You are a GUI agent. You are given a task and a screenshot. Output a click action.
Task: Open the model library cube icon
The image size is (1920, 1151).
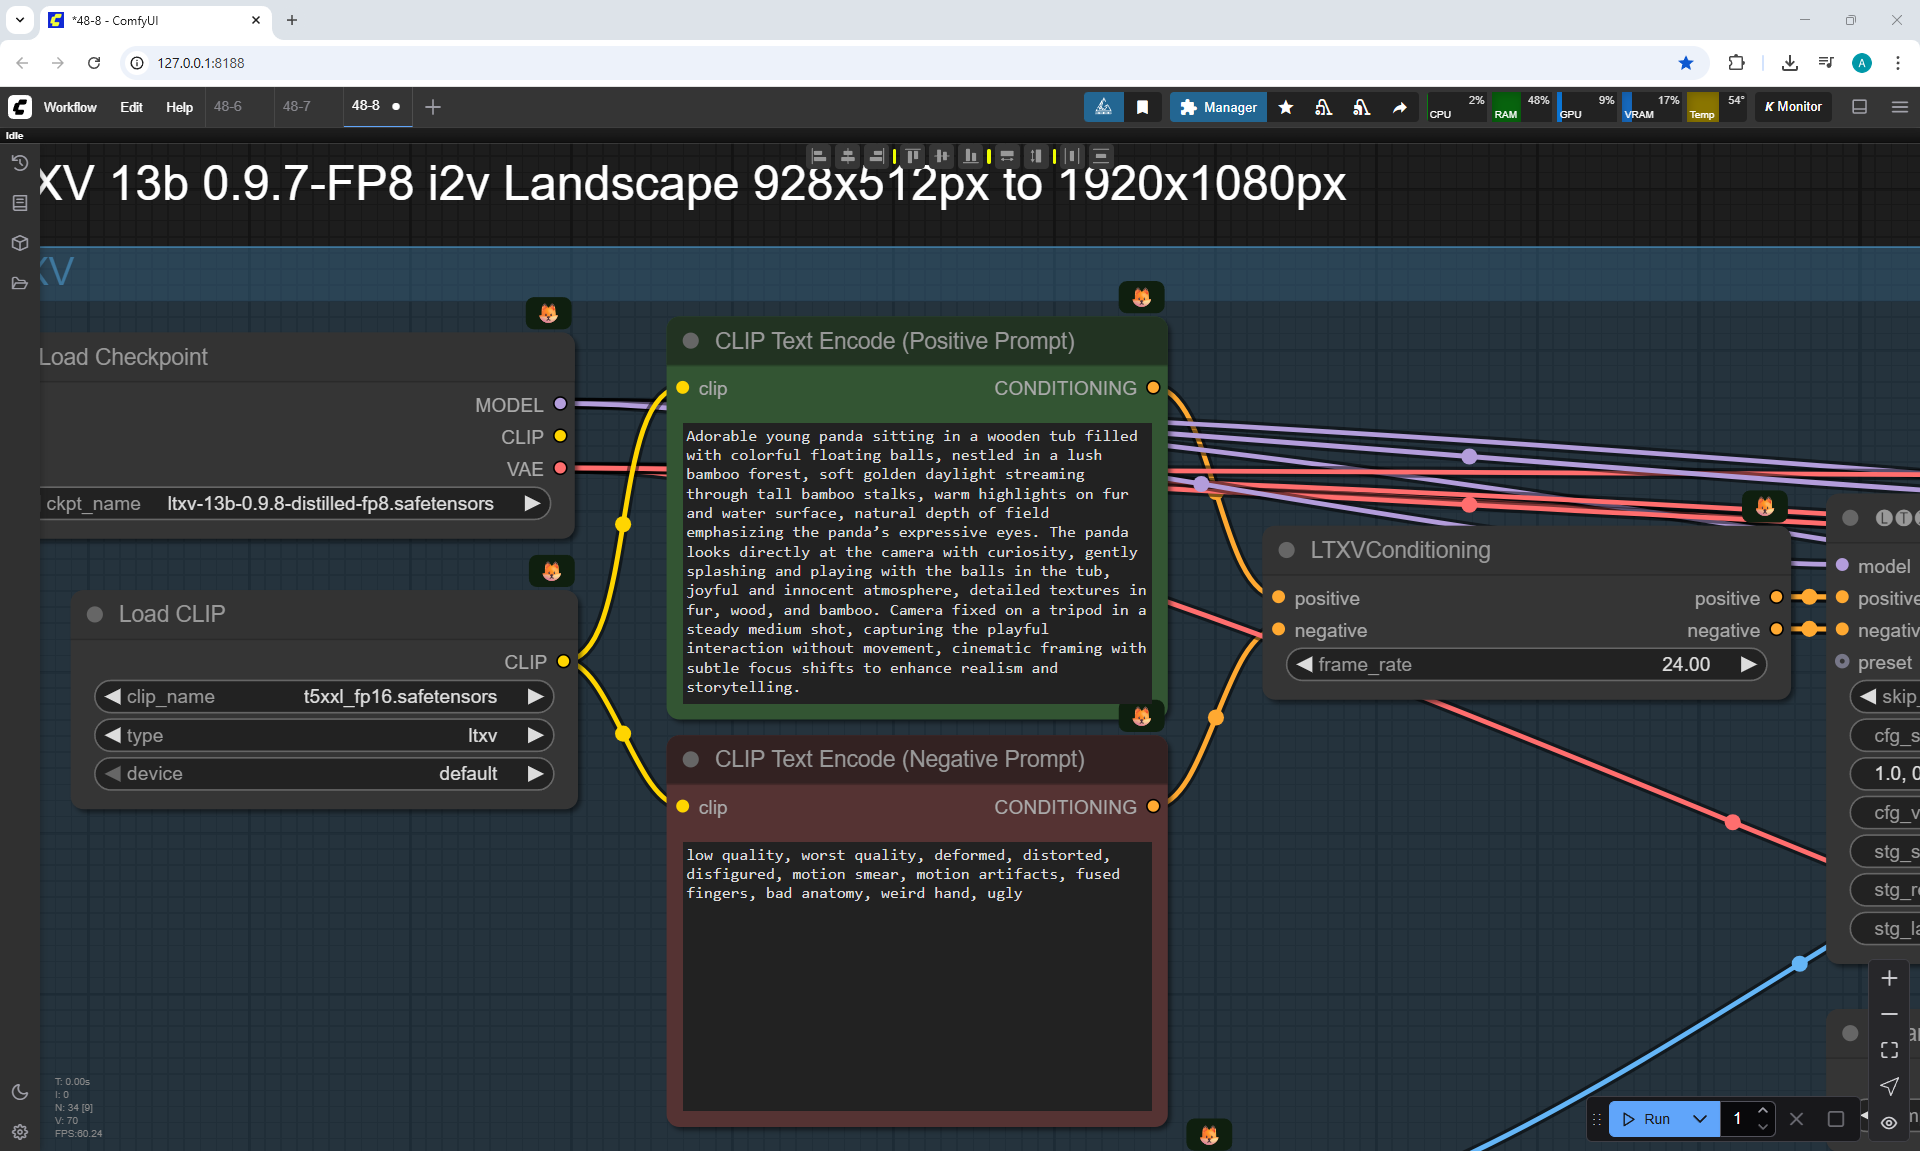[x=19, y=243]
